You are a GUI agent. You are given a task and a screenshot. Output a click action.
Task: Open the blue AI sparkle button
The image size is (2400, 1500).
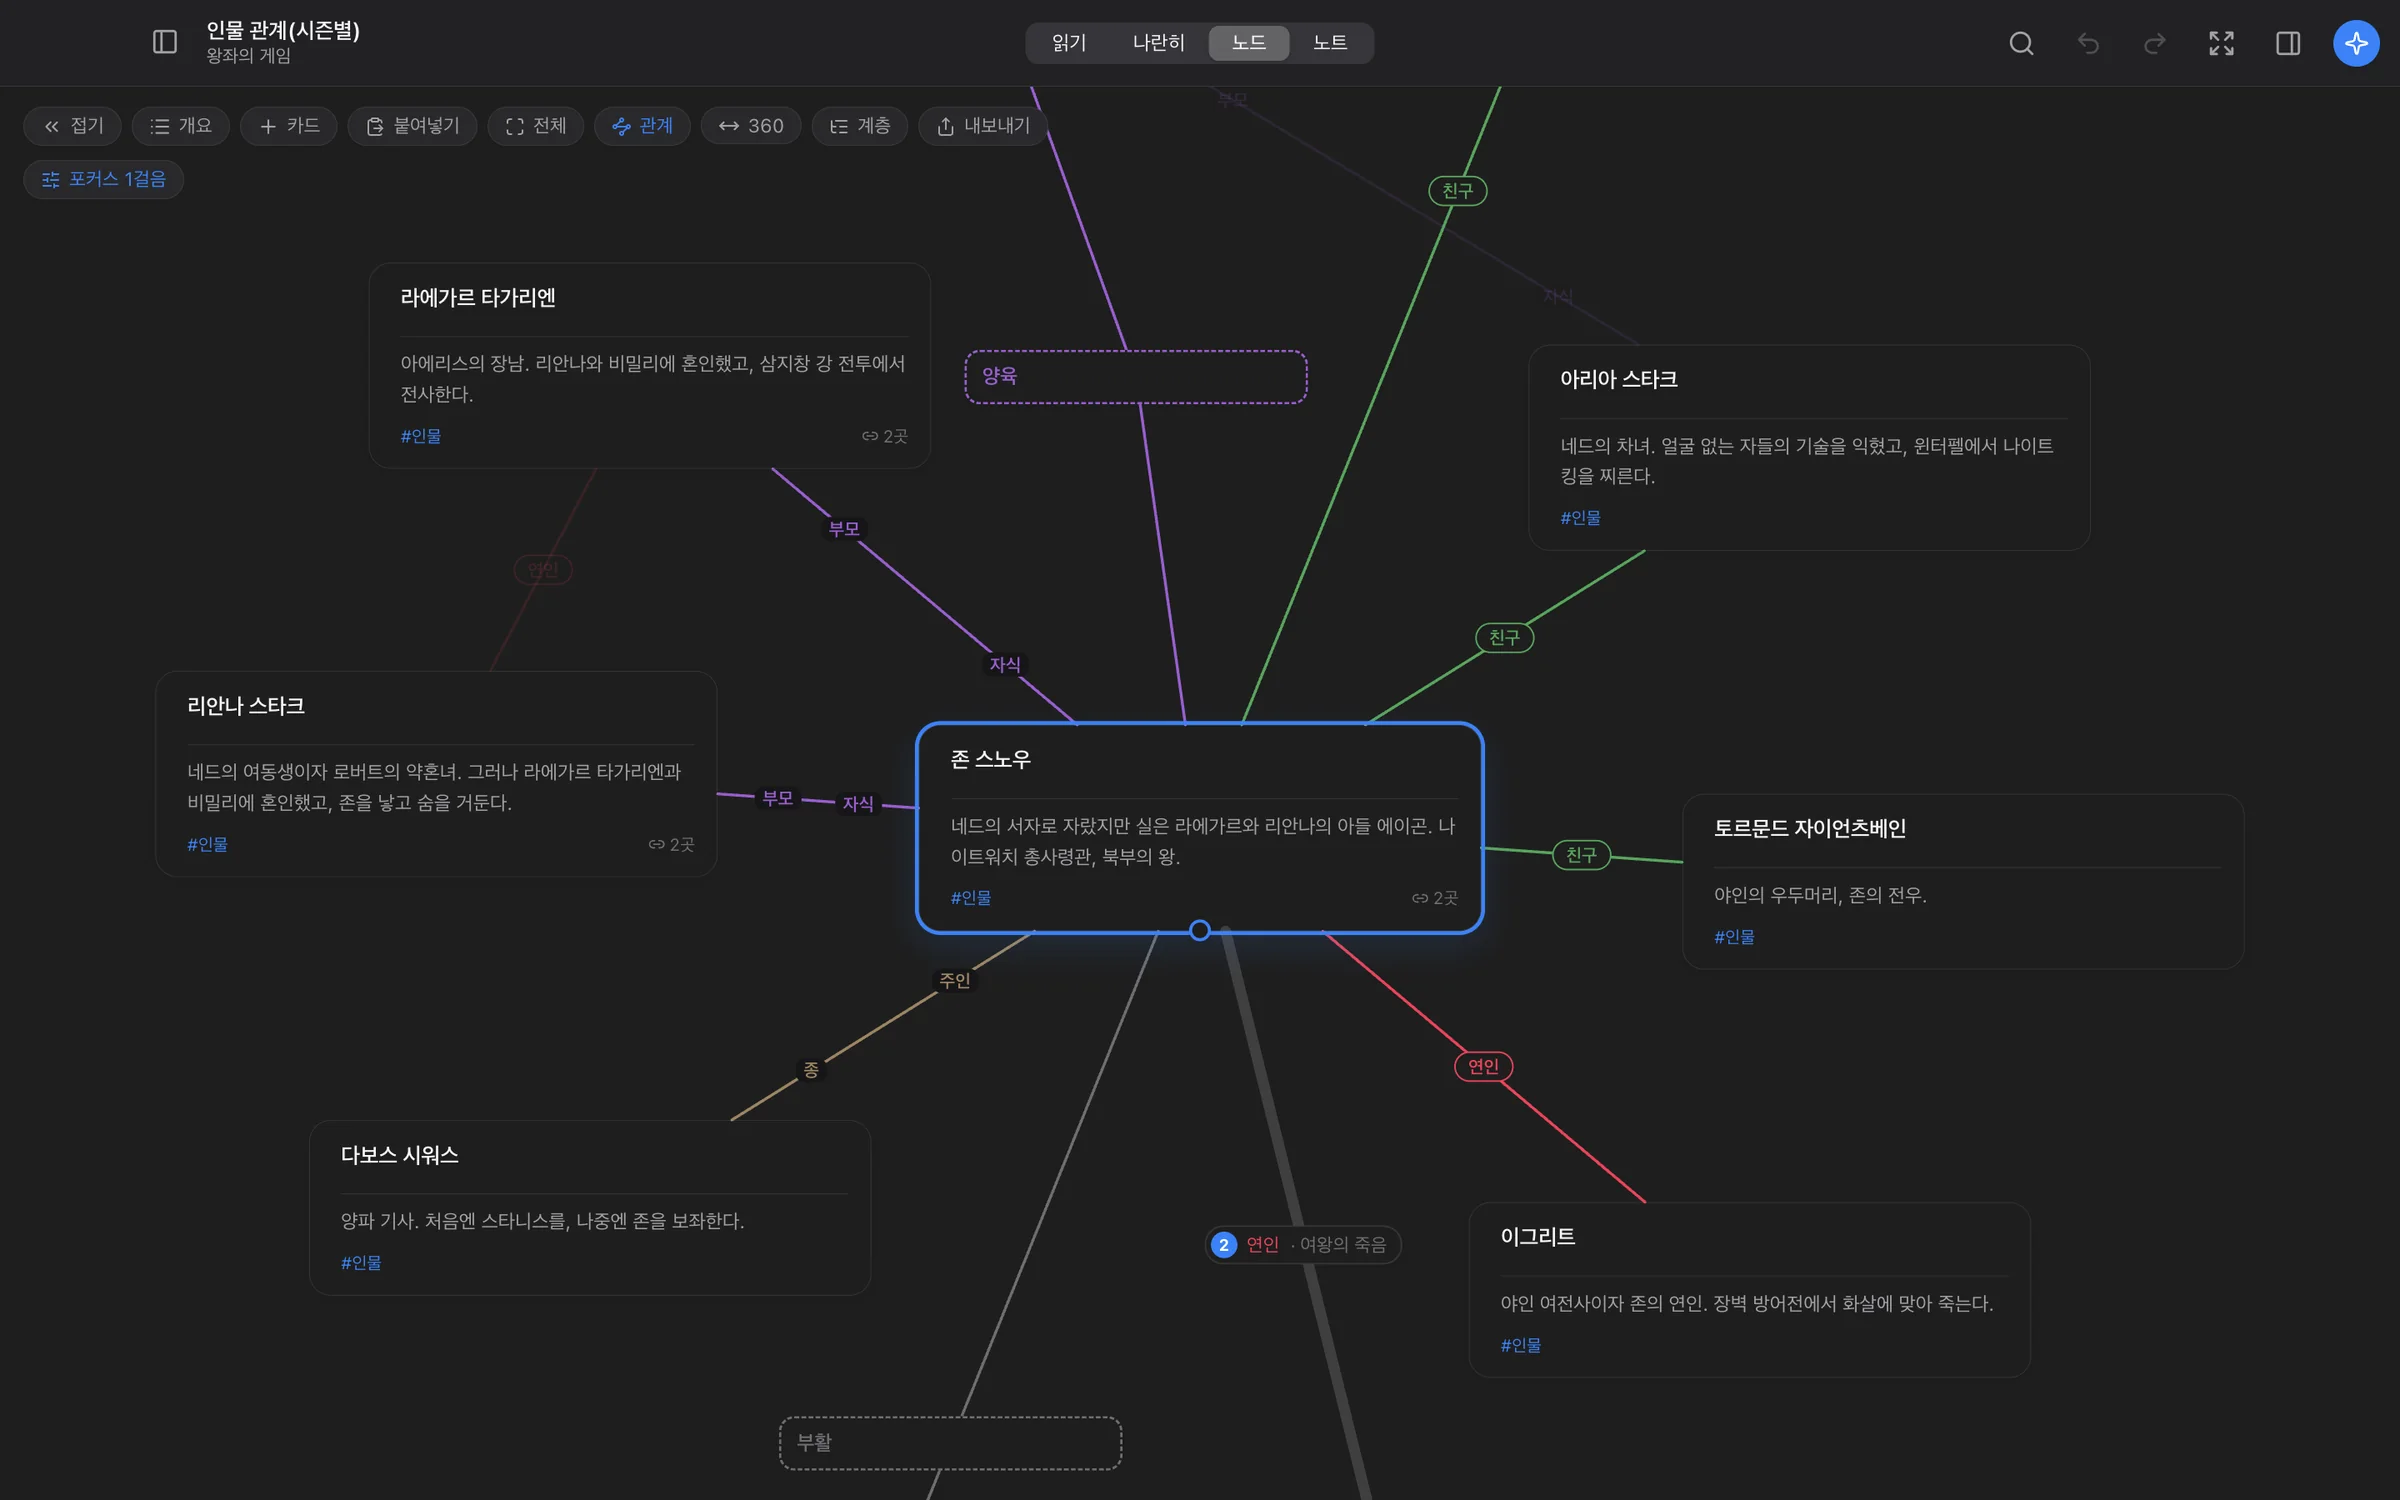point(2356,43)
